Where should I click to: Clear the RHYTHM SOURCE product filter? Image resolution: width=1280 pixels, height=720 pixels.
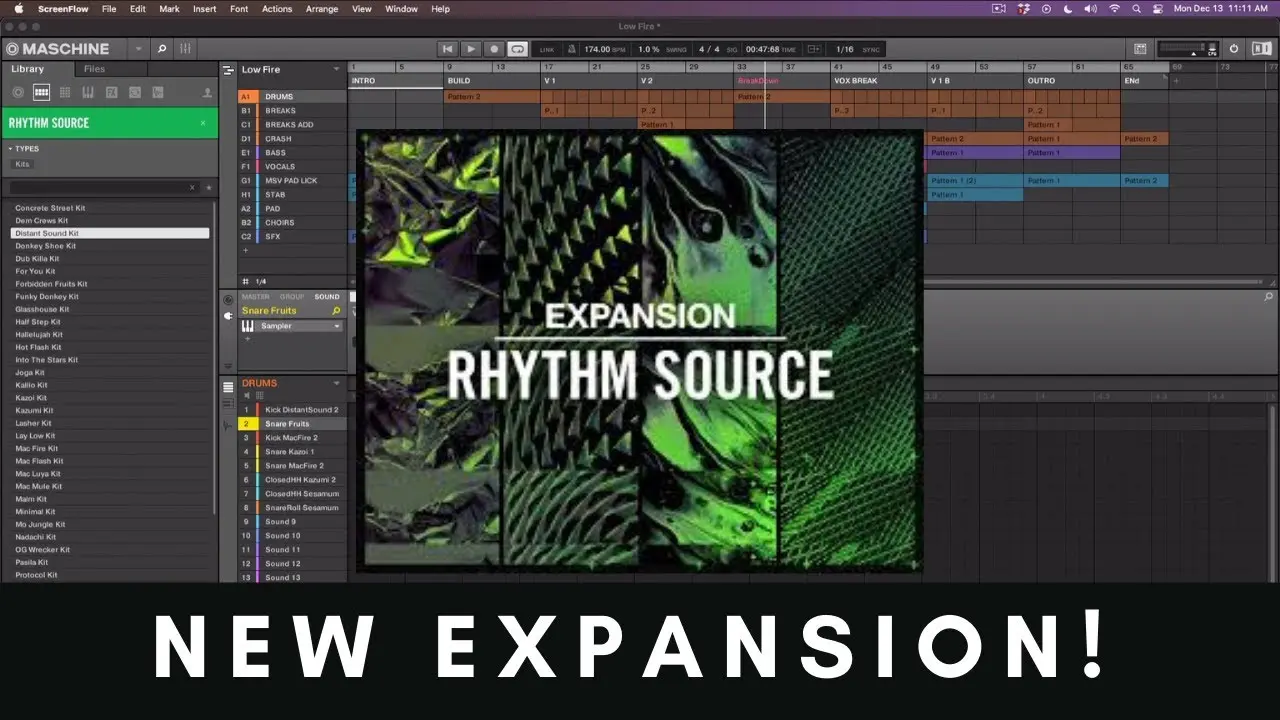pyautogui.click(x=203, y=123)
